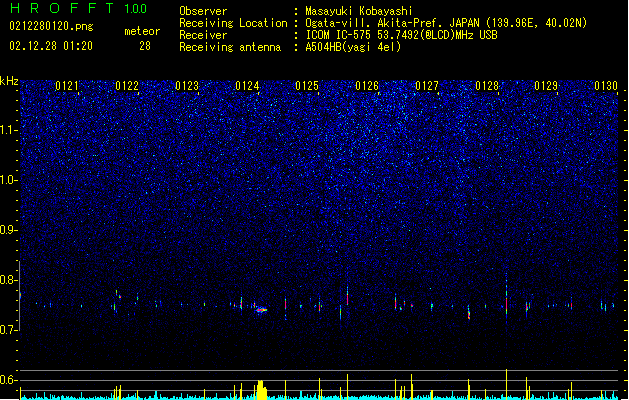Select the filename 0212280120.png

click(x=51, y=26)
